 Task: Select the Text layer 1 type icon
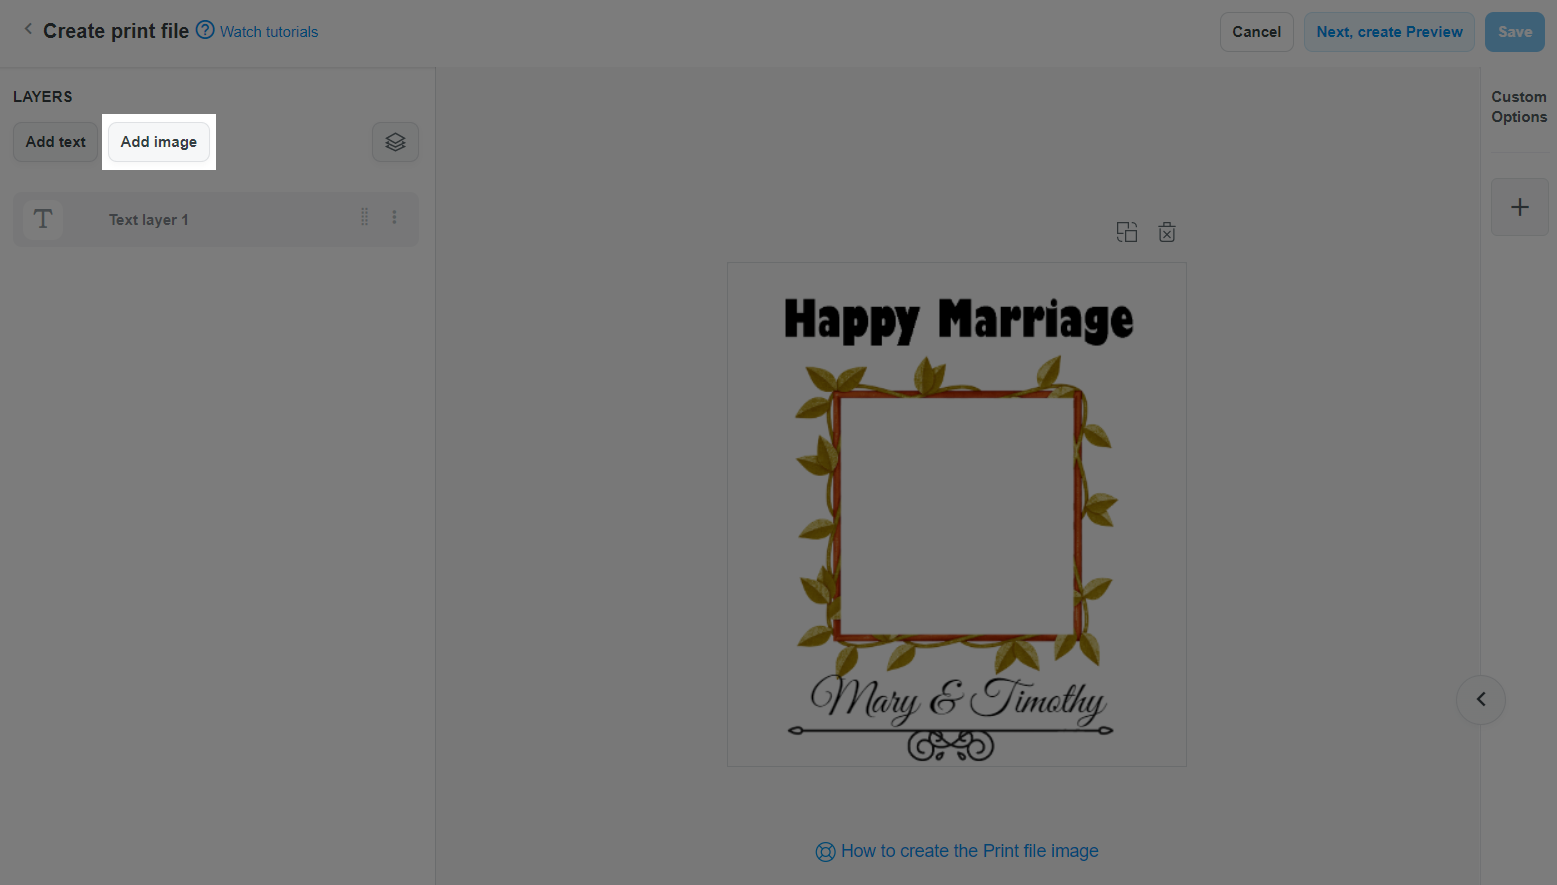43,219
